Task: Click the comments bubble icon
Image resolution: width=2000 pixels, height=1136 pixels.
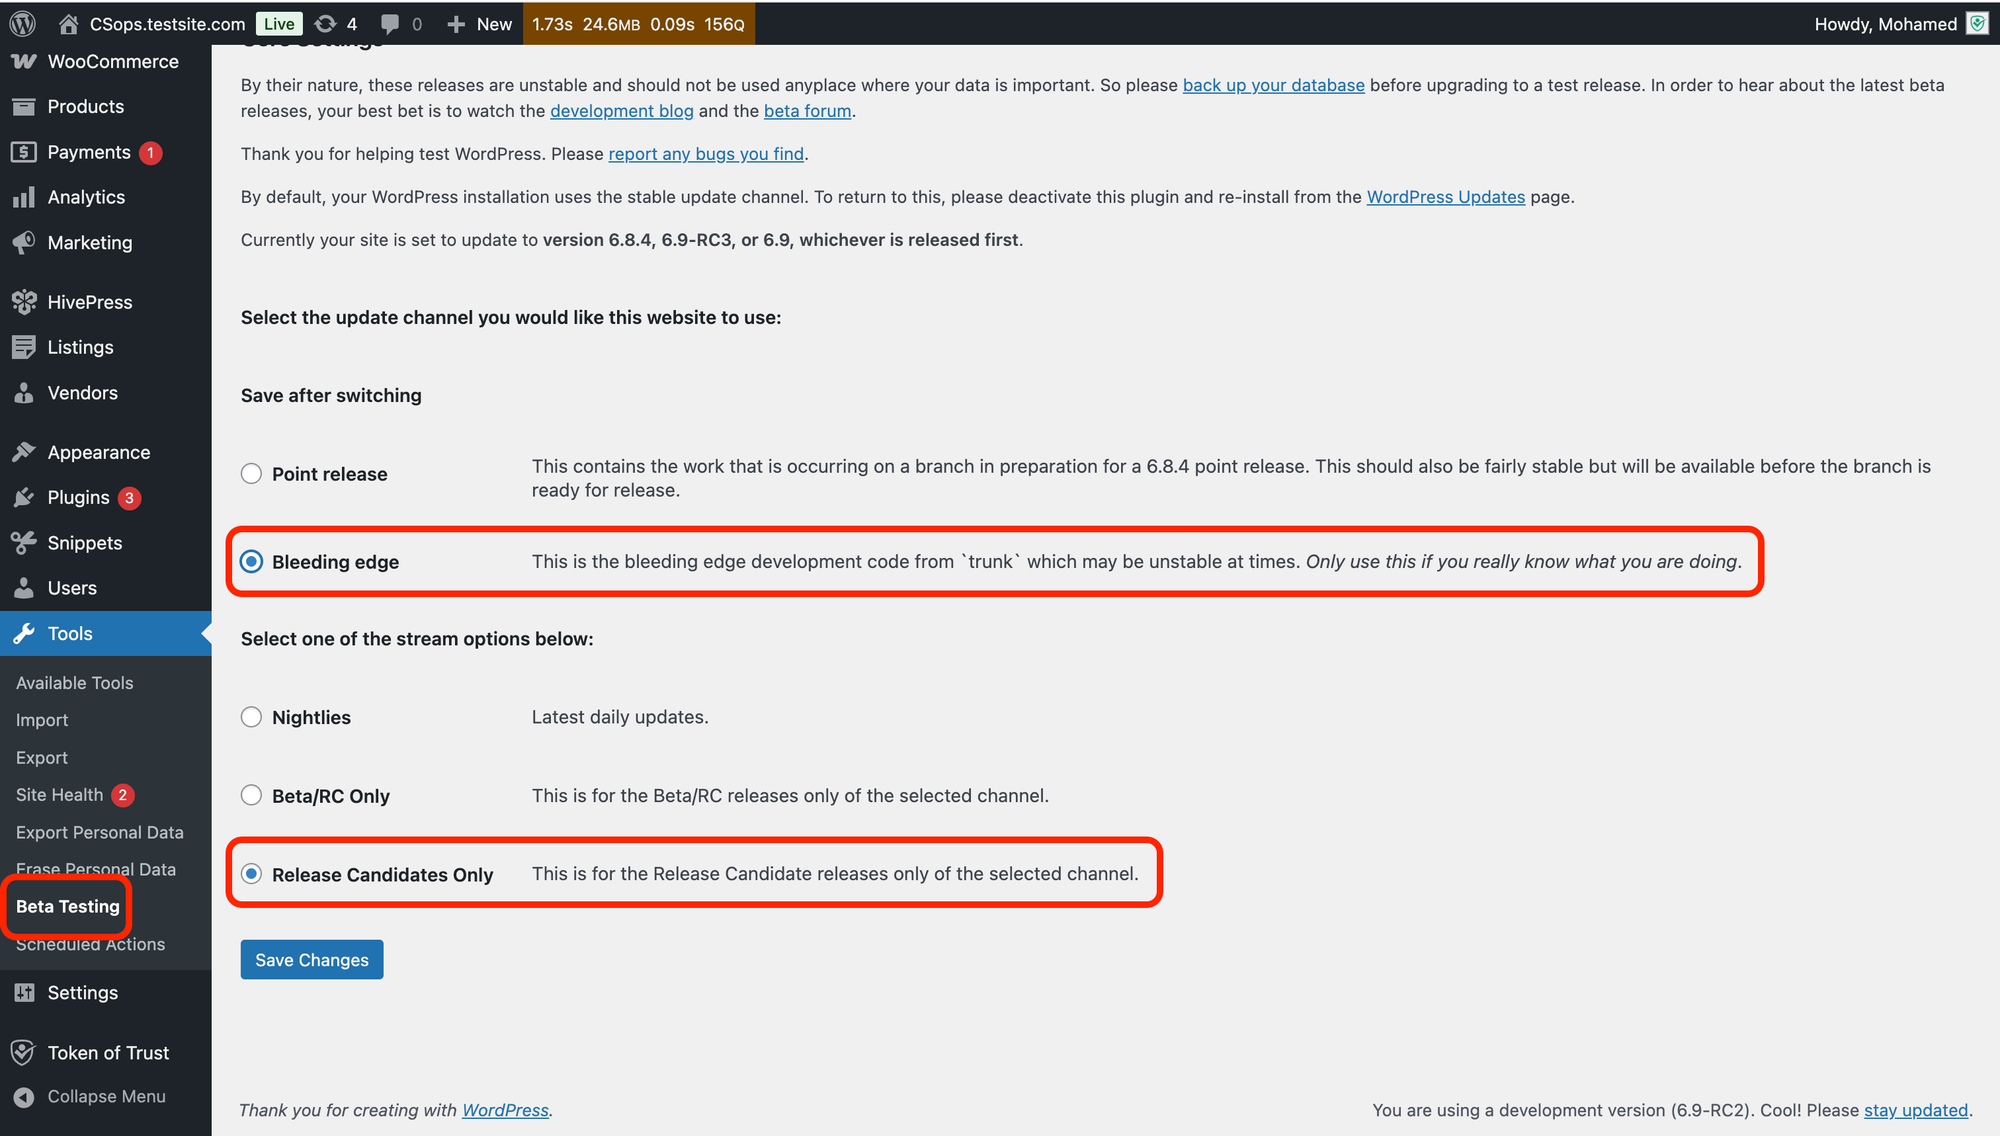Action: (390, 23)
